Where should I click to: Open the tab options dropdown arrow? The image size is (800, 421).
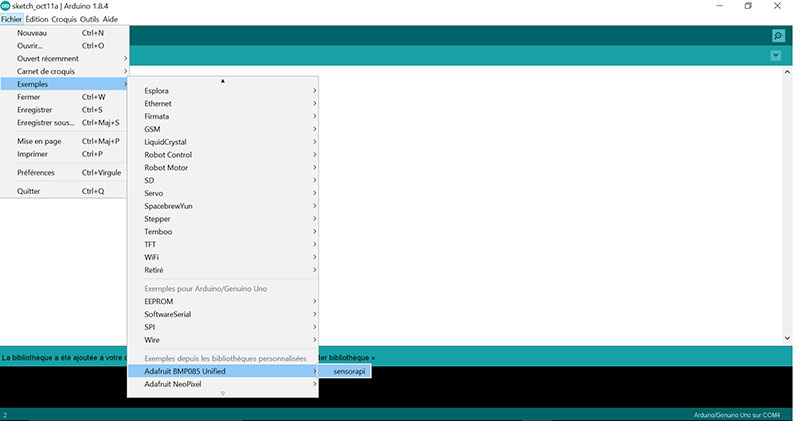click(x=776, y=56)
